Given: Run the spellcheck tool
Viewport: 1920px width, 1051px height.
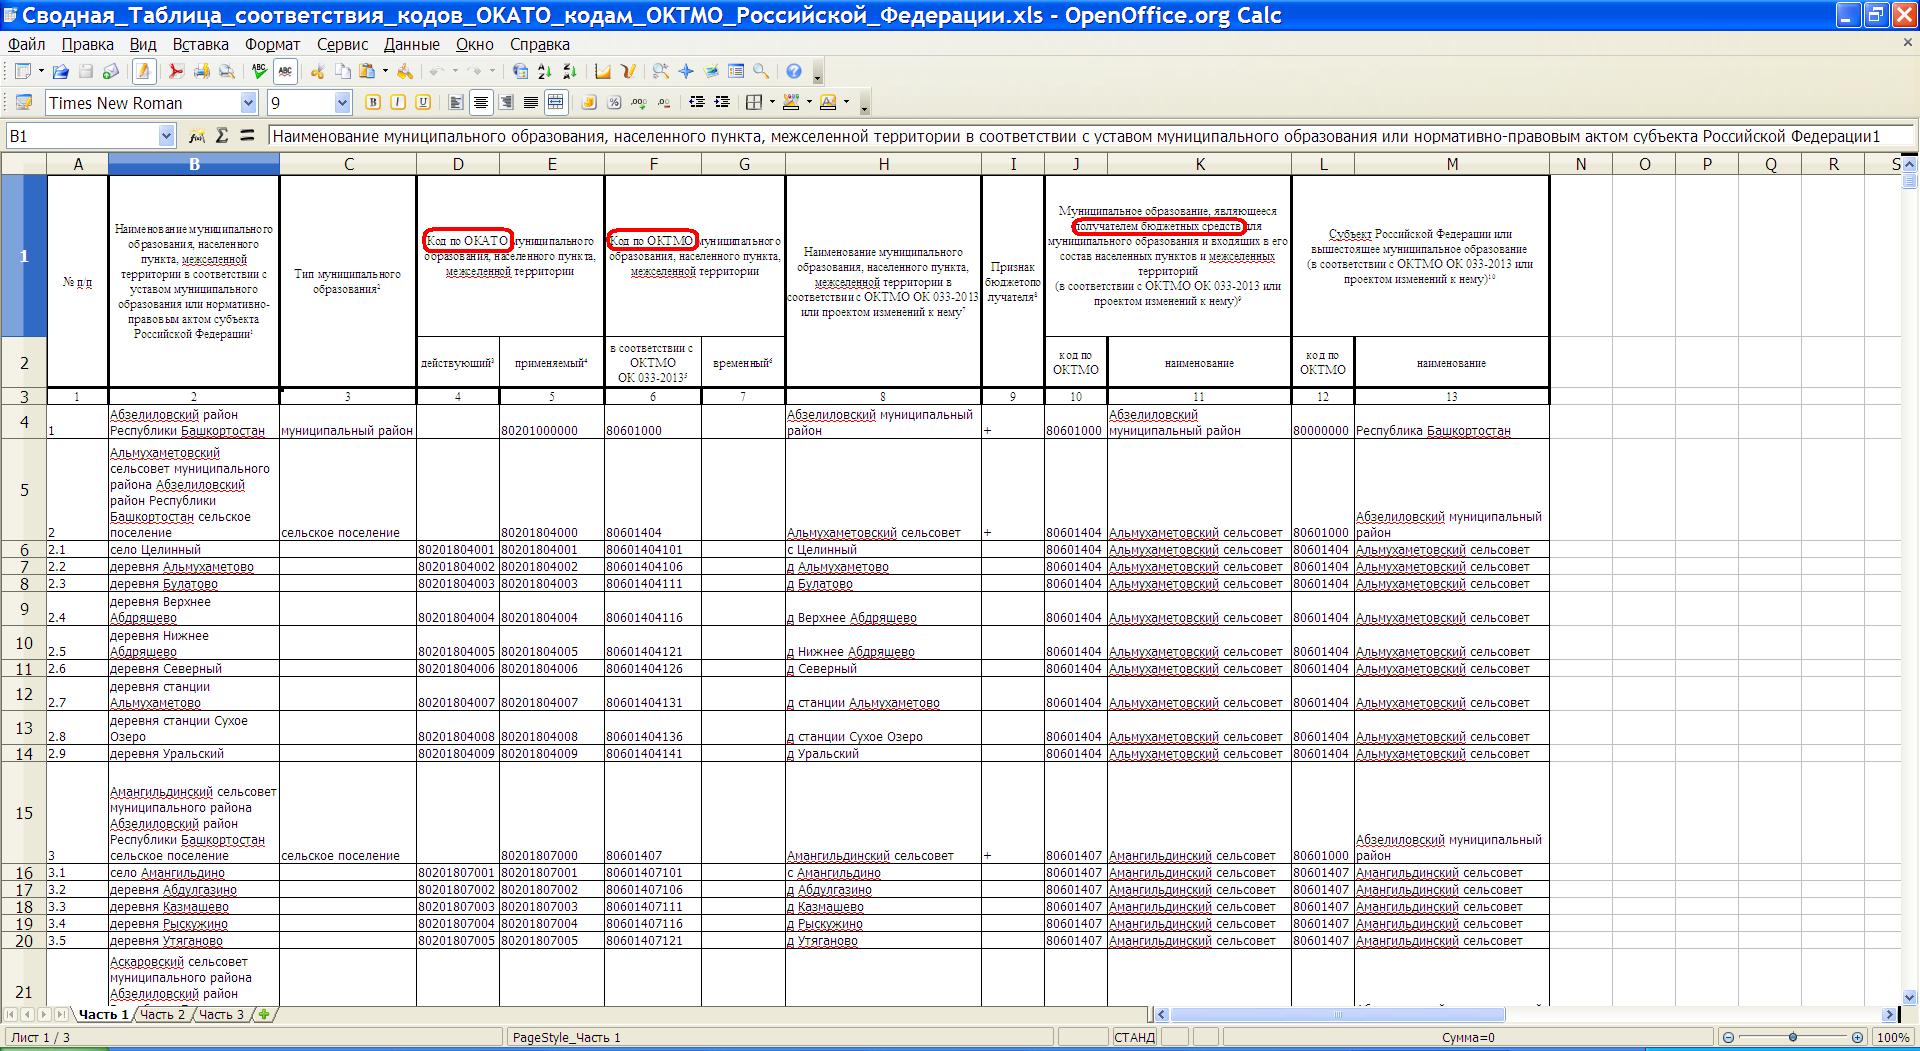Looking at the screenshot, I should click(259, 71).
